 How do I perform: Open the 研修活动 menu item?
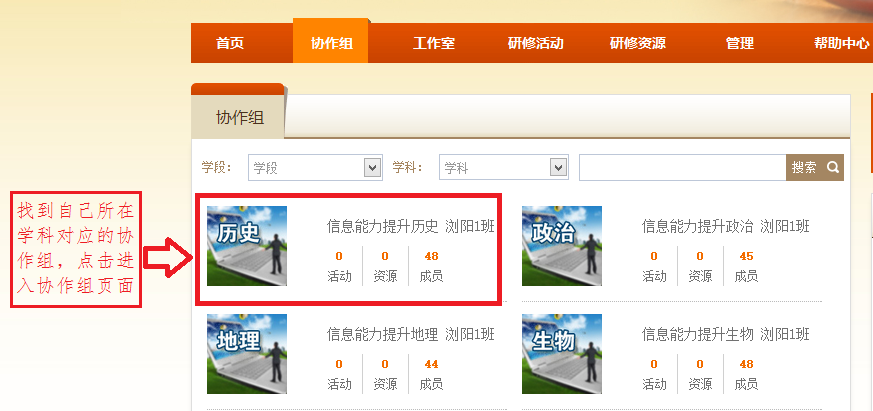tap(536, 43)
